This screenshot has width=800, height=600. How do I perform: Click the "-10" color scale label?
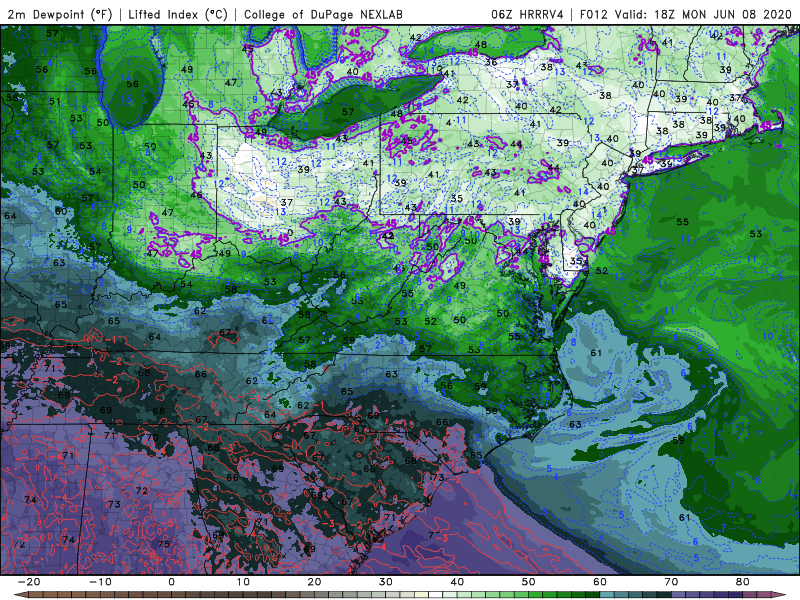coord(100,582)
